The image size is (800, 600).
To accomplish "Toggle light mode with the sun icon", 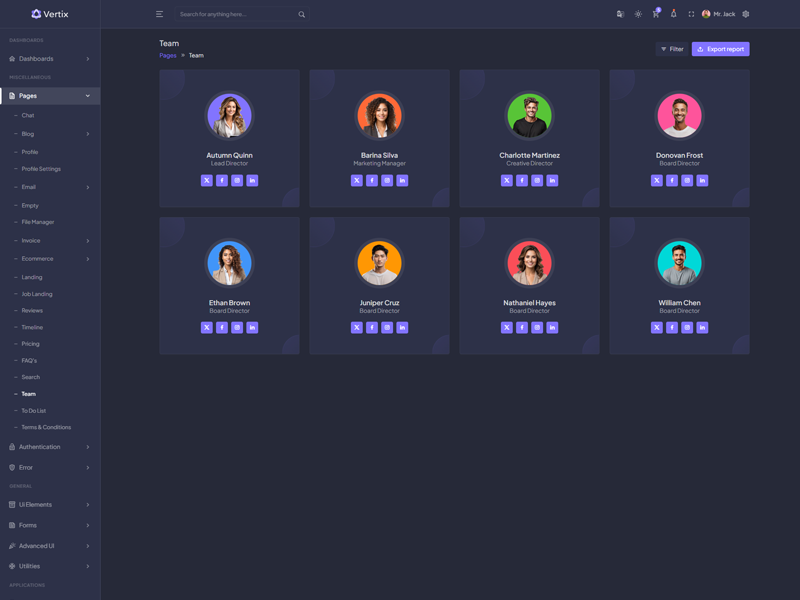I will point(638,14).
